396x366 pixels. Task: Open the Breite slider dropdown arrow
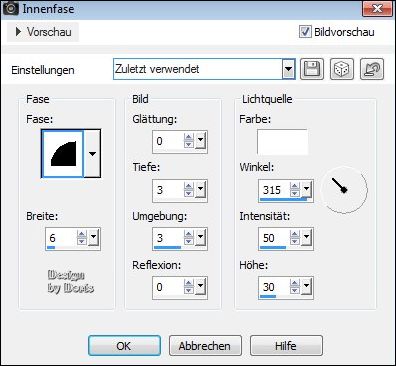94,237
